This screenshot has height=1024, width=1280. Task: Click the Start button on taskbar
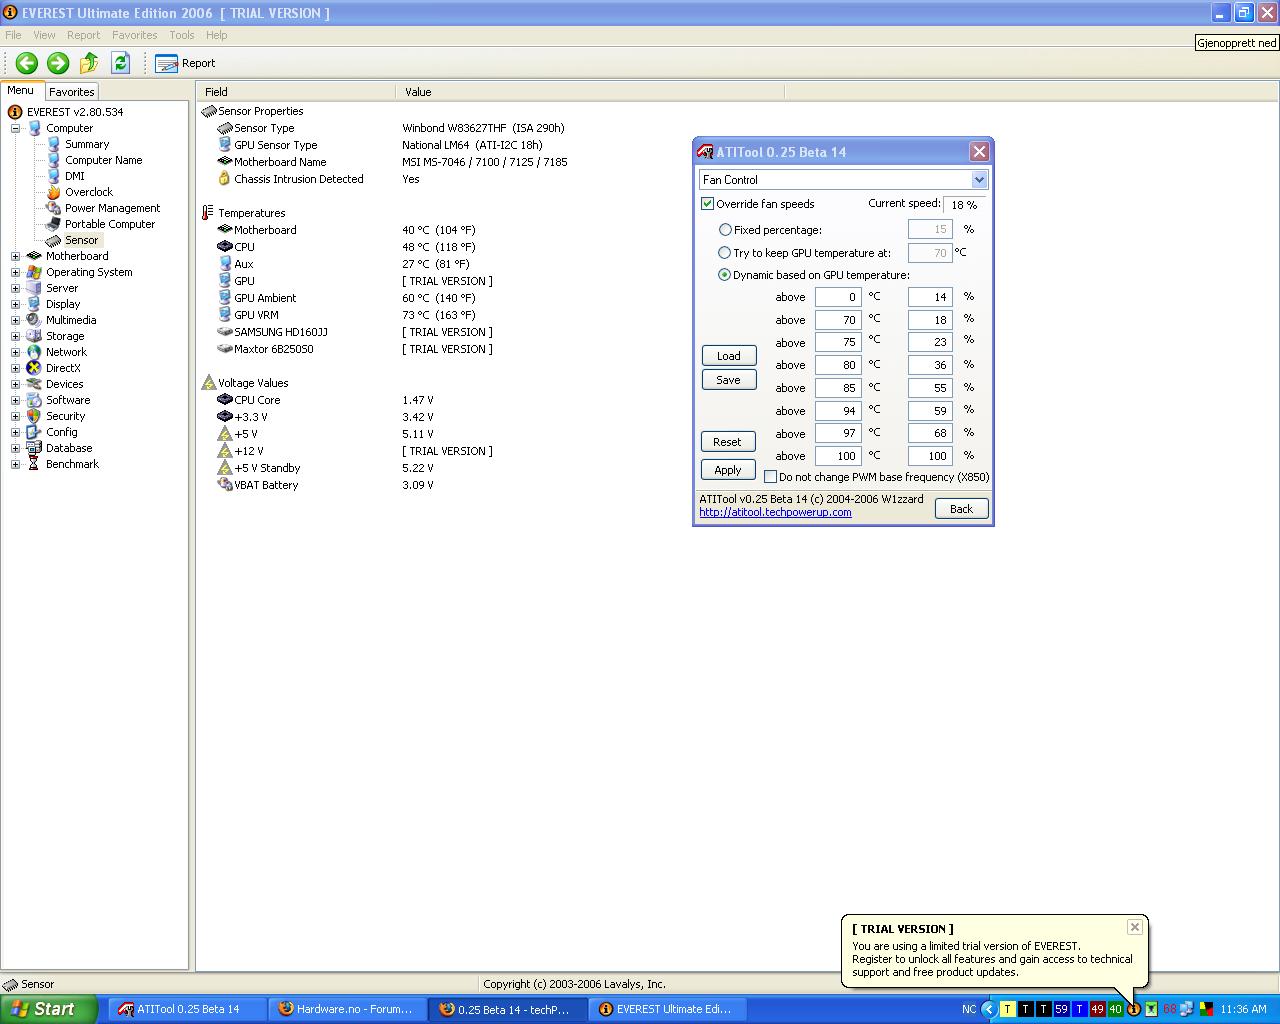pyautogui.click(x=49, y=1009)
